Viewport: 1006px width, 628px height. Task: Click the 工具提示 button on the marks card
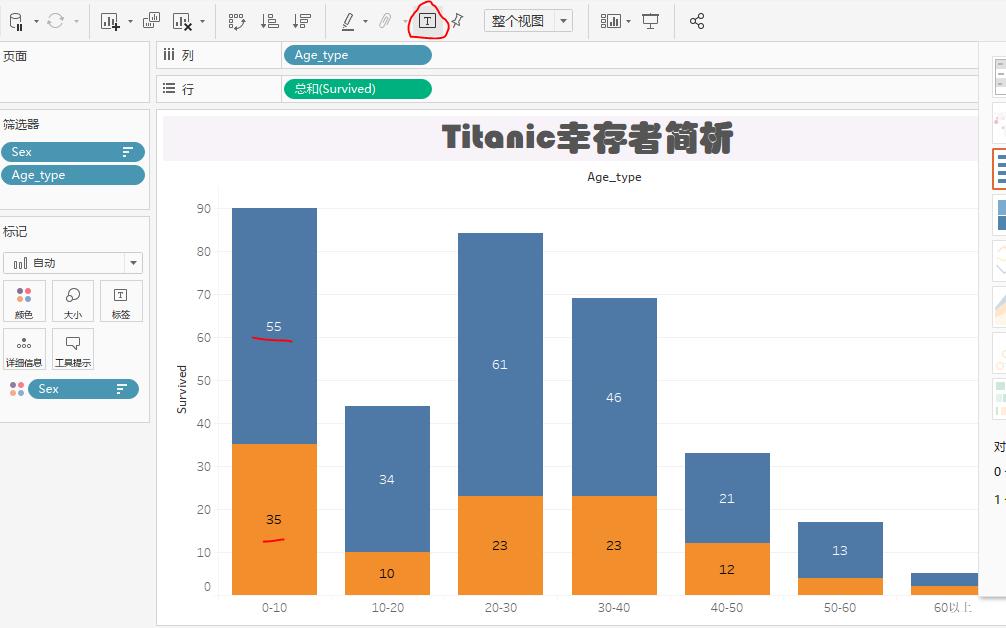[x=72, y=350]
